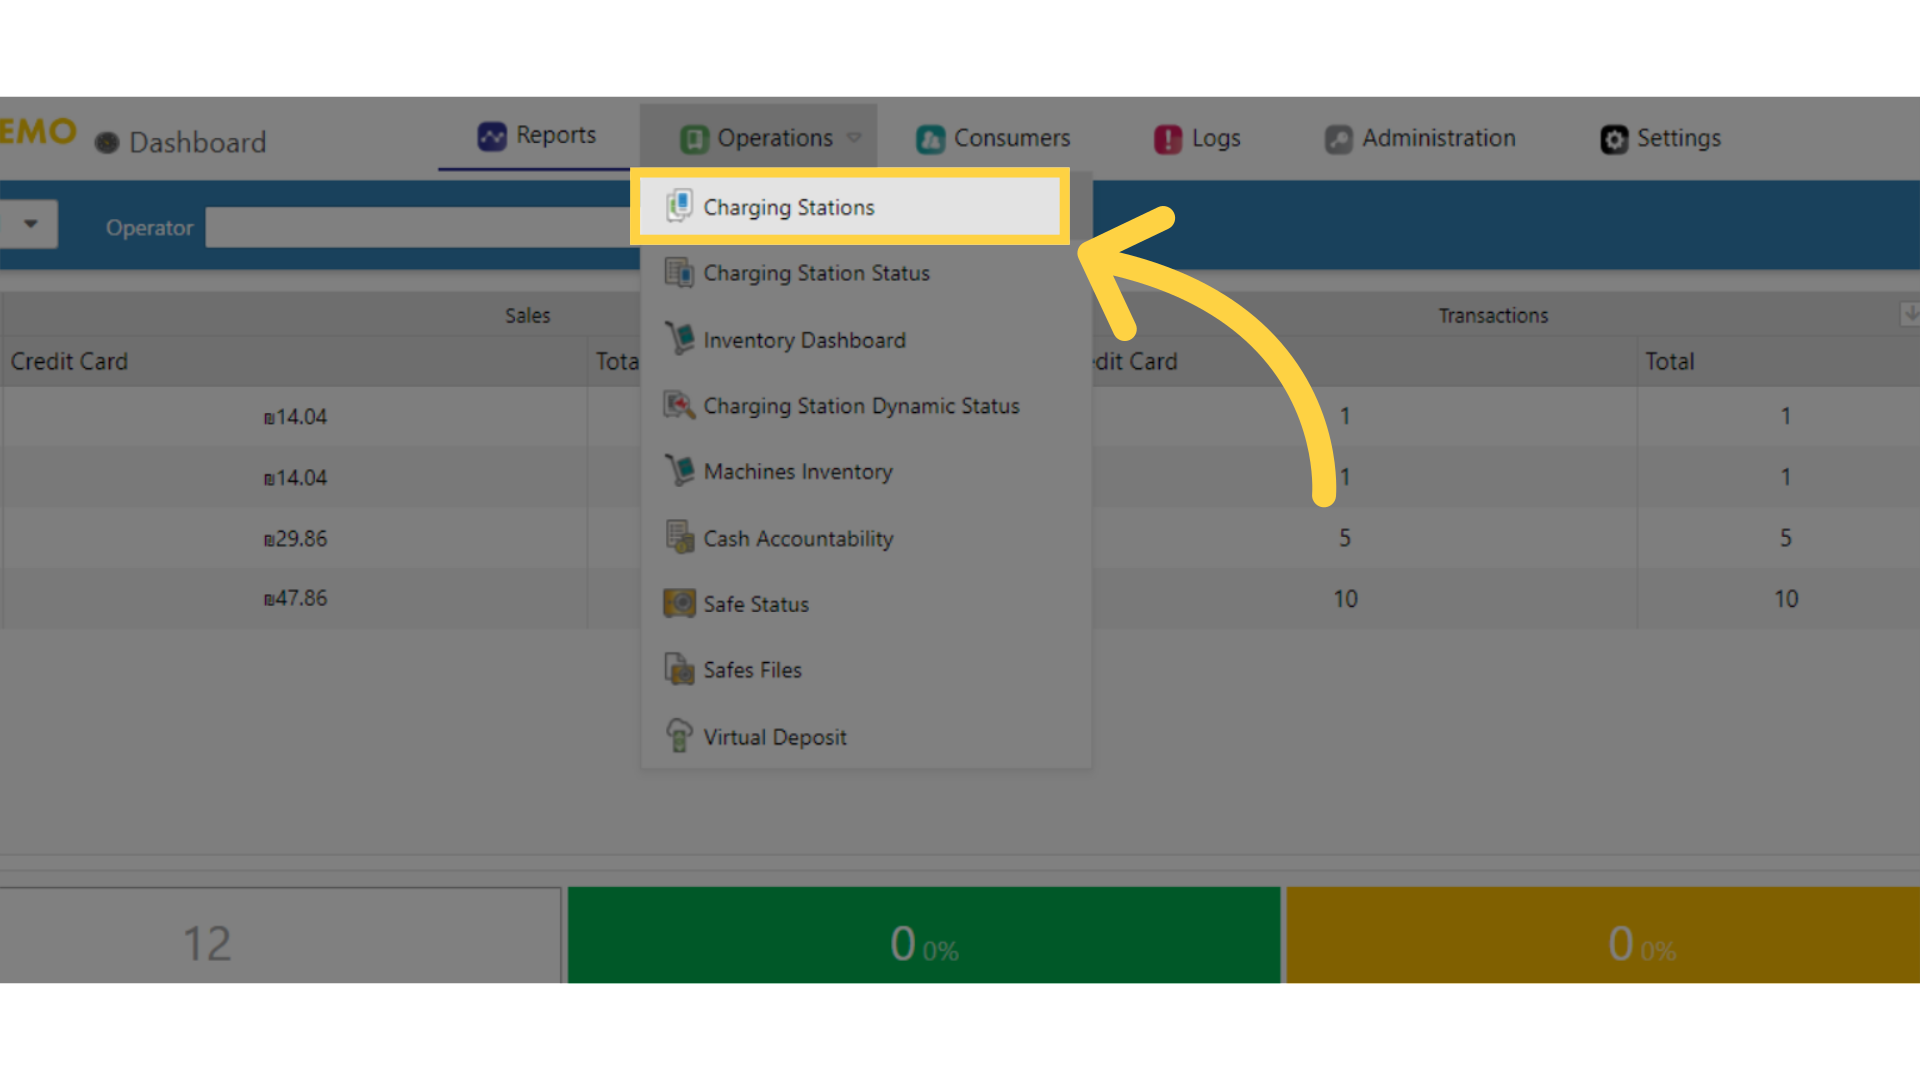This screenshot has height=1080, width=1920.
Task: Click the Safes Files icon
Action: point(680,669)
